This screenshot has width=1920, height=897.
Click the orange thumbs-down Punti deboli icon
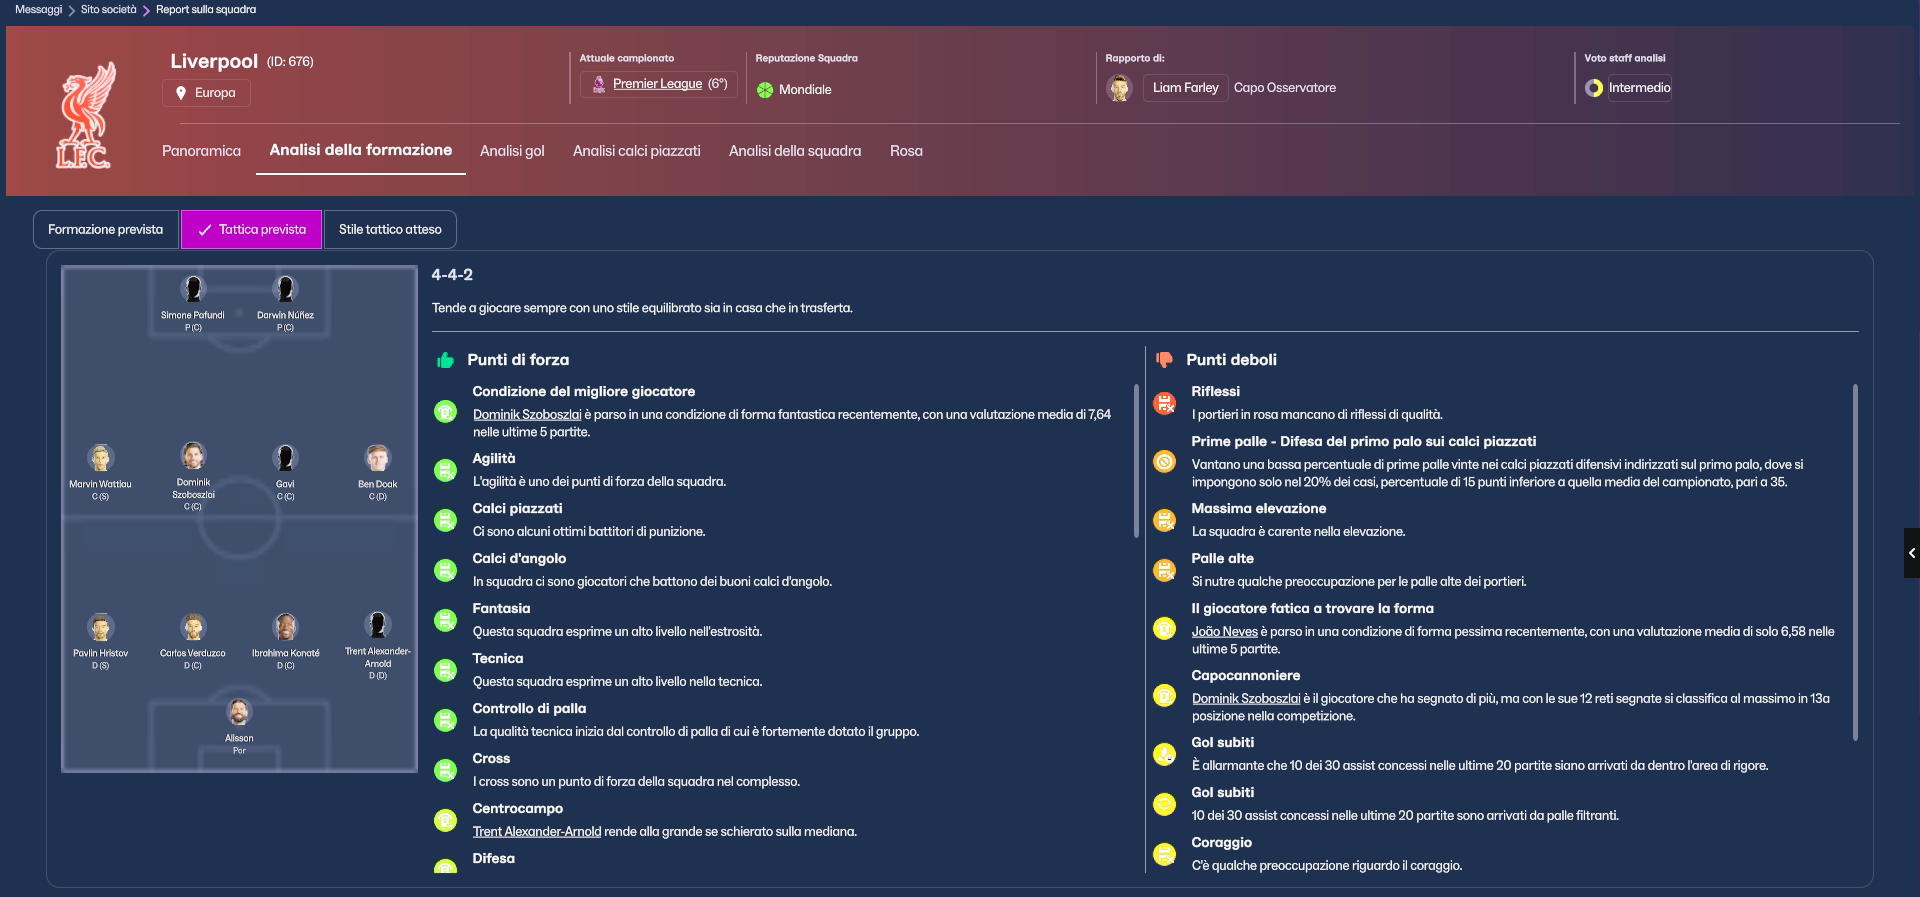[x=1164, y=359]
